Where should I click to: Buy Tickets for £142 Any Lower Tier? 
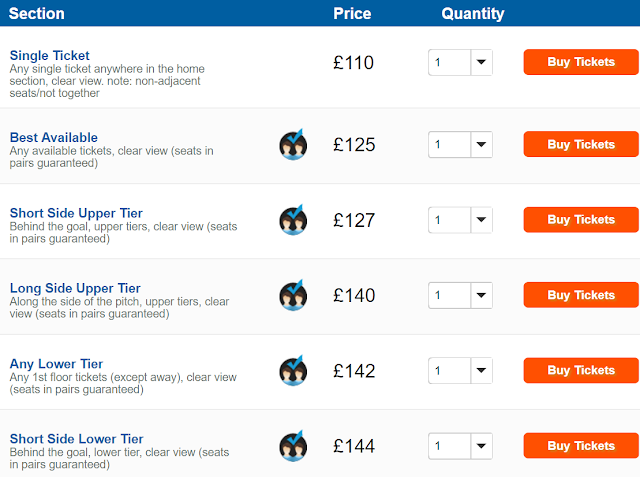coord(581,370)
